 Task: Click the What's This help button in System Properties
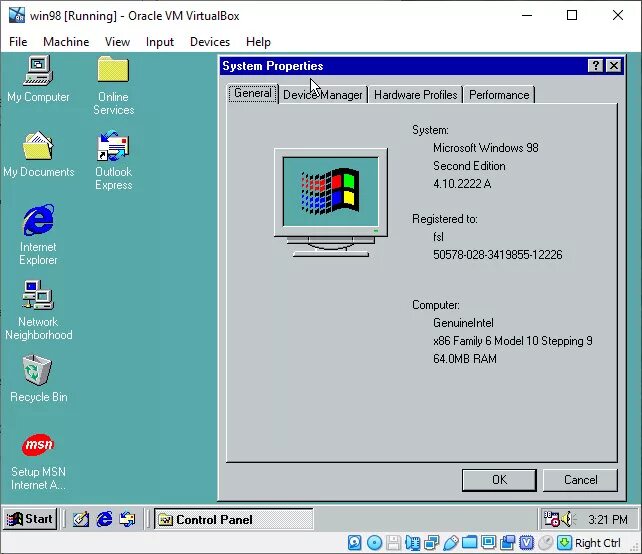coord(596,66)
